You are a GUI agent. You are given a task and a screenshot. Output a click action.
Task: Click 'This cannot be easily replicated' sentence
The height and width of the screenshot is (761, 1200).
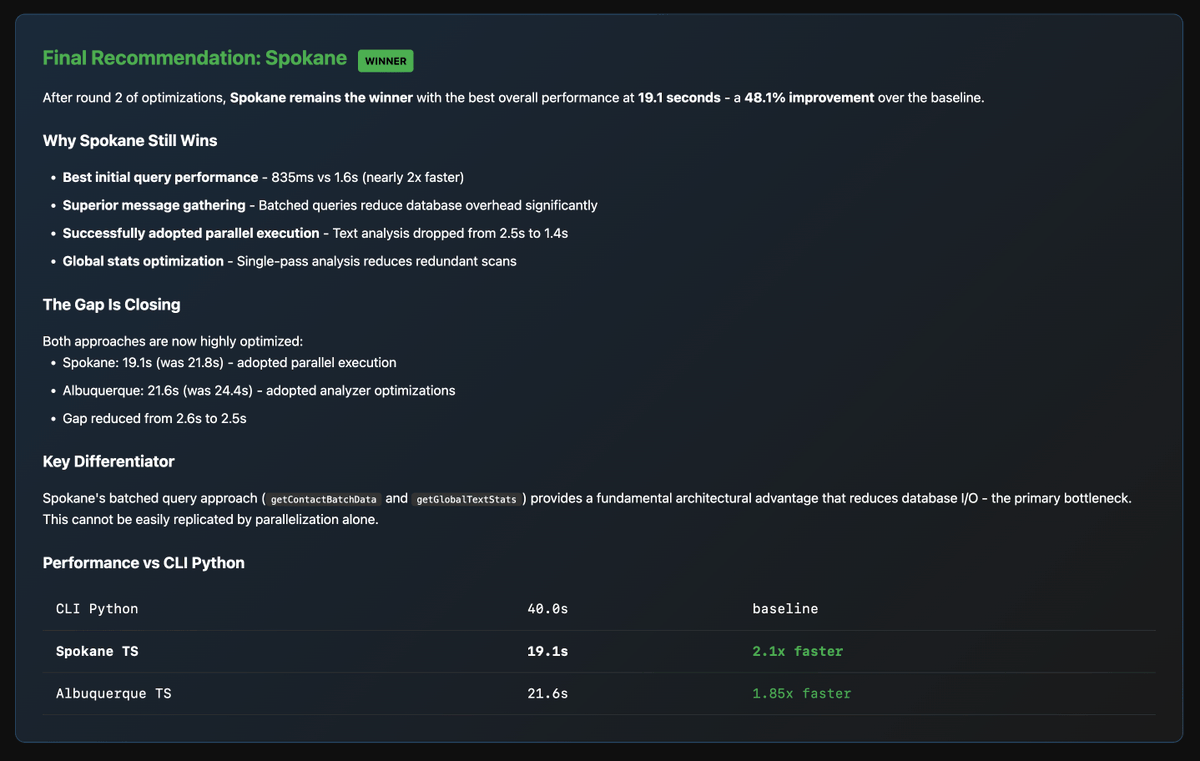click(211, 519)
